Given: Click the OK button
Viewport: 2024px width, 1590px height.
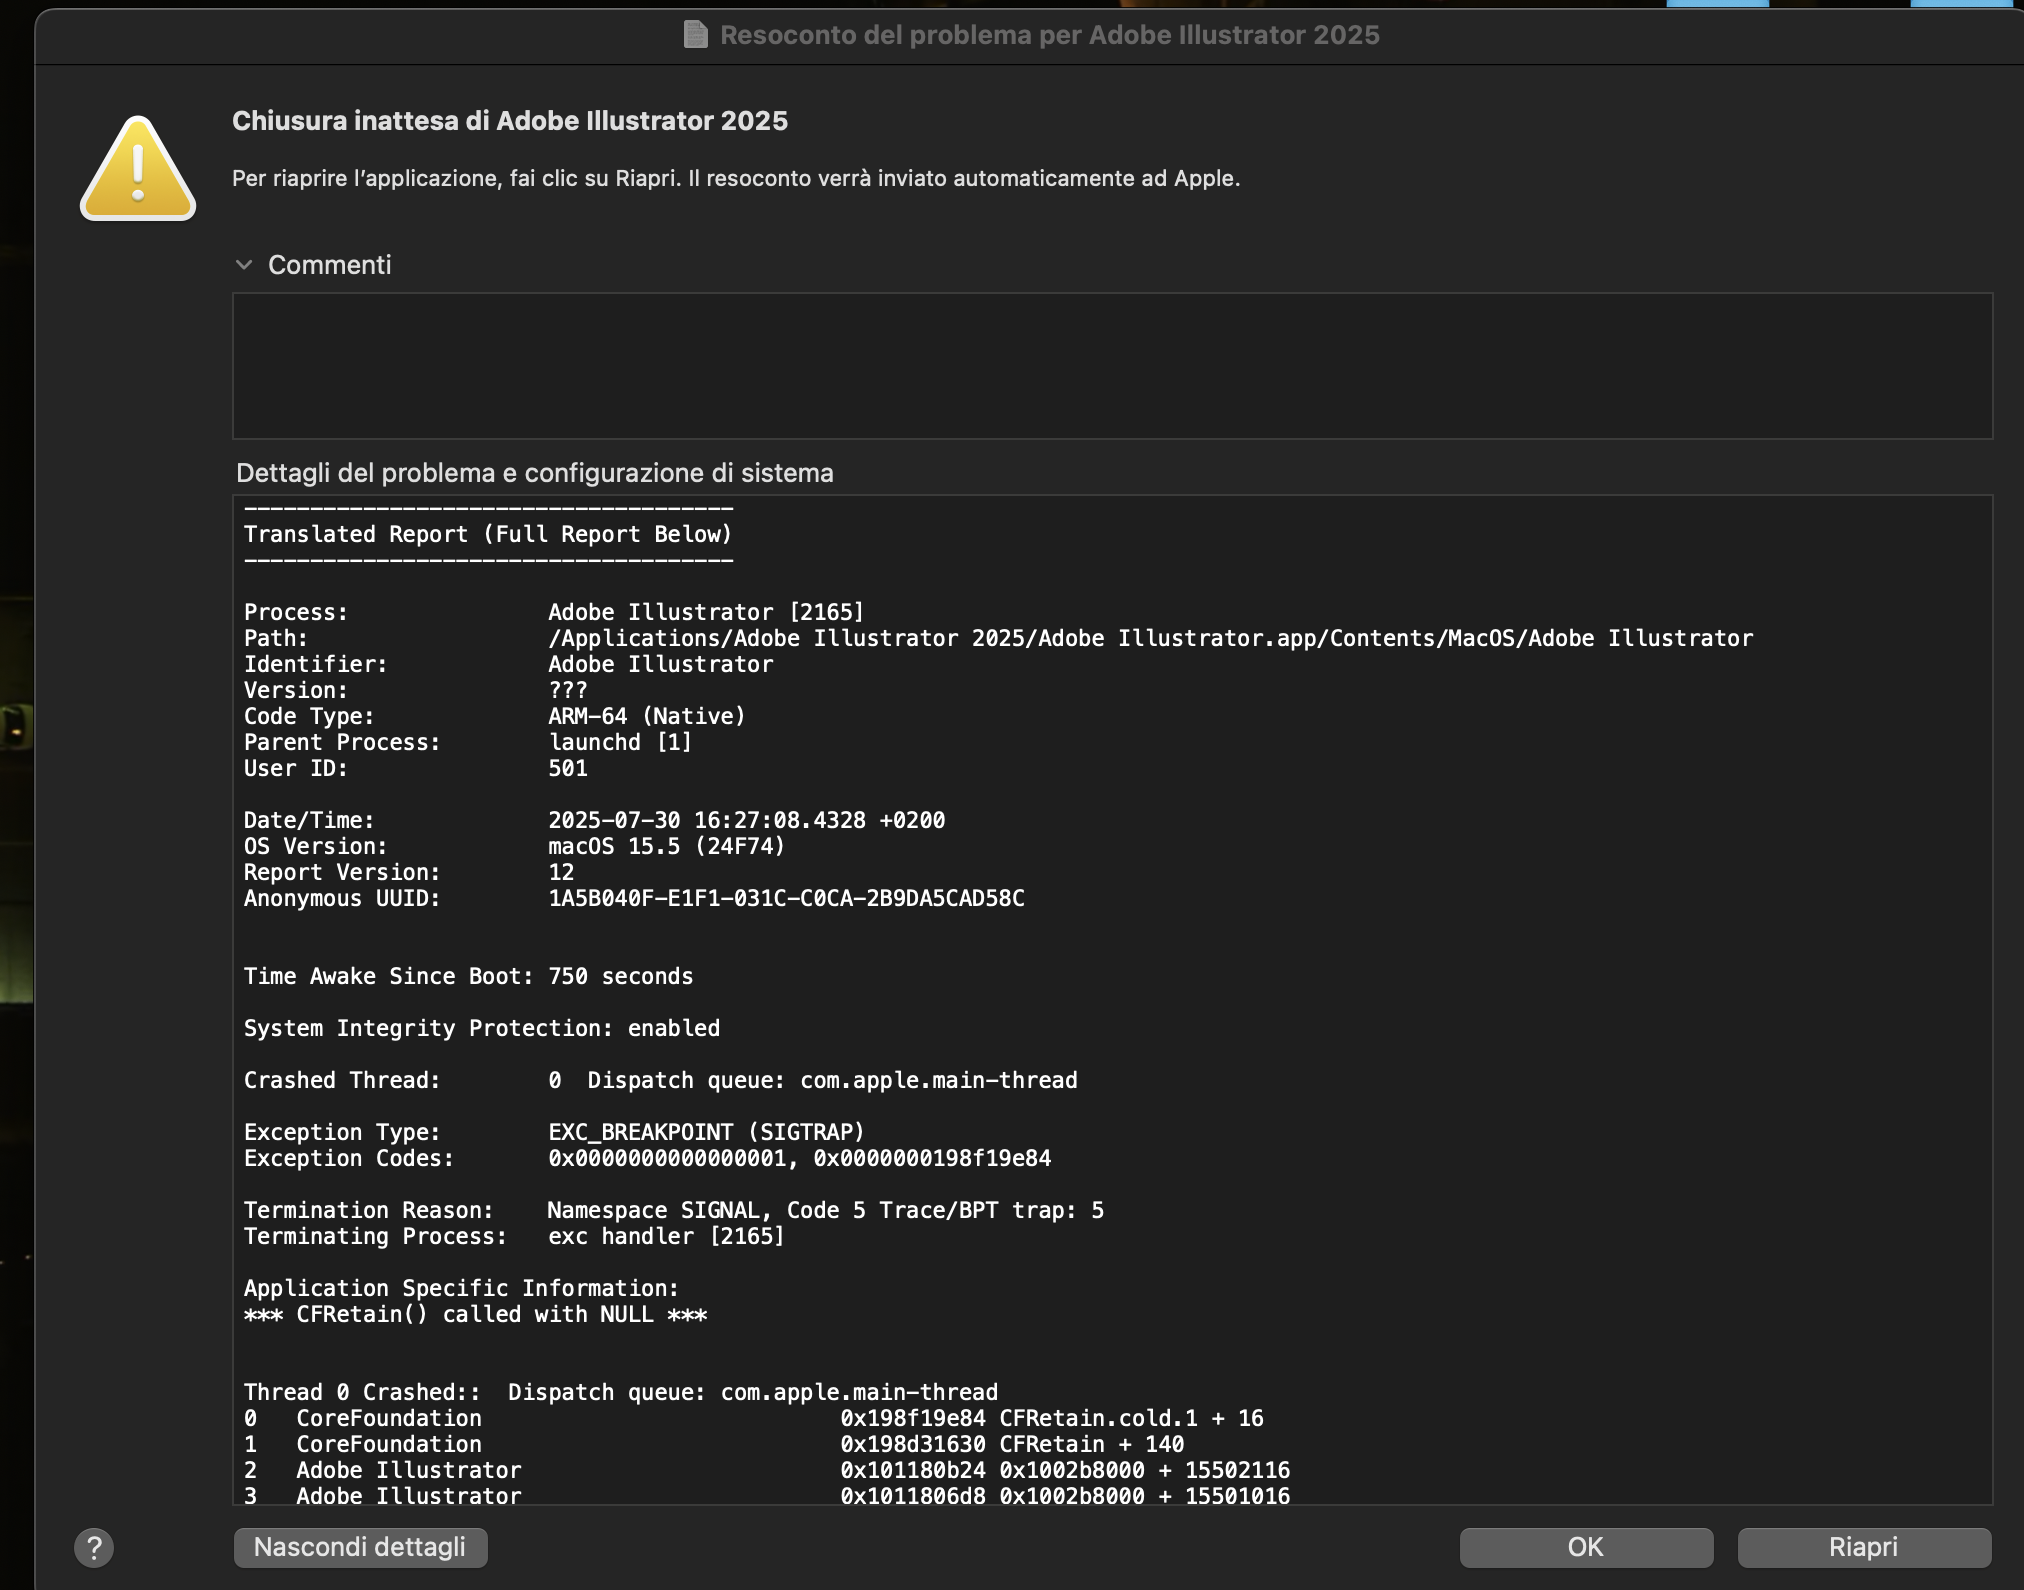Looking at the screenshot, I should click(x=1586, y=1547).
